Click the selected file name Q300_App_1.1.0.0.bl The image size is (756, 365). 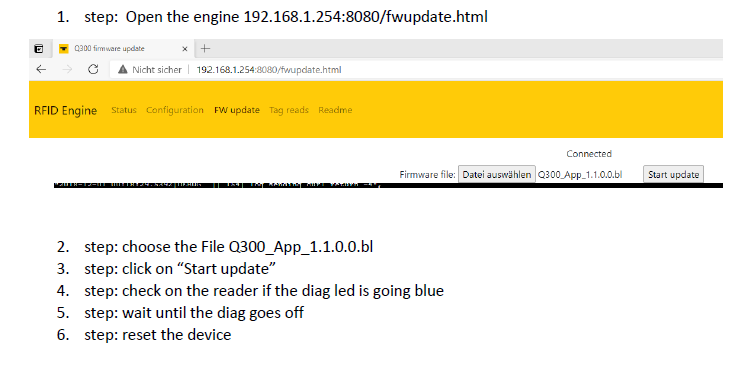coord(580,175)
